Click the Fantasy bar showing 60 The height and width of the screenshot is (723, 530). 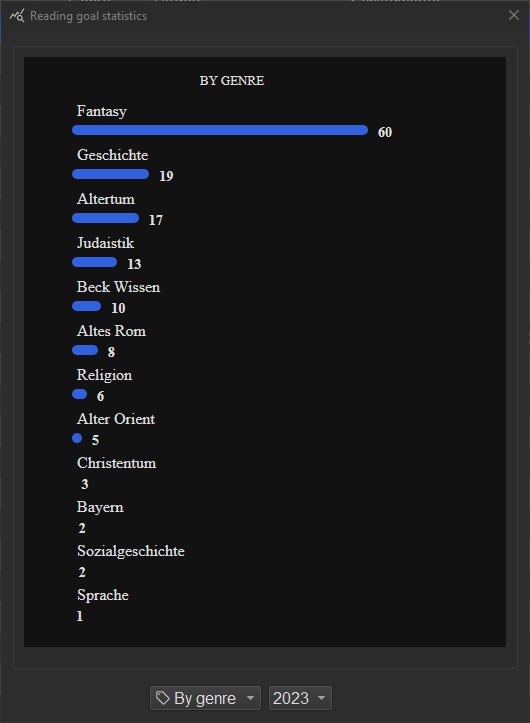pos(220,130)
